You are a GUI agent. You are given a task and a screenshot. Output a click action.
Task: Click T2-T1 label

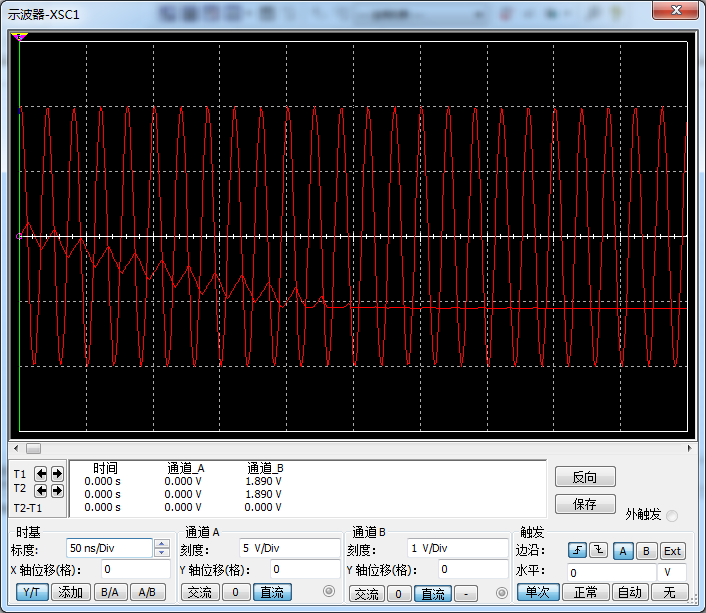(x=27, y=508)
